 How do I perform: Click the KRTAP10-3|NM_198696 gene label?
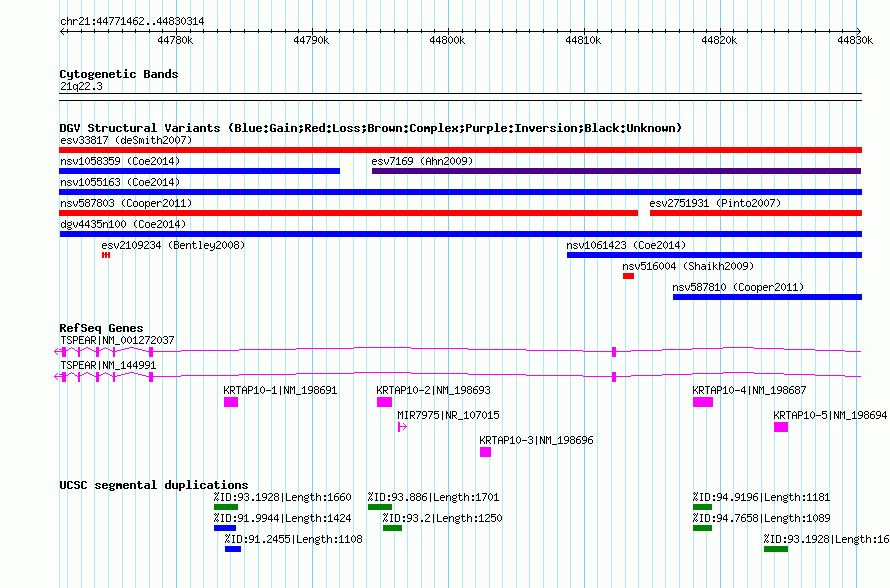pyautogui.click(x=536, y=440)
